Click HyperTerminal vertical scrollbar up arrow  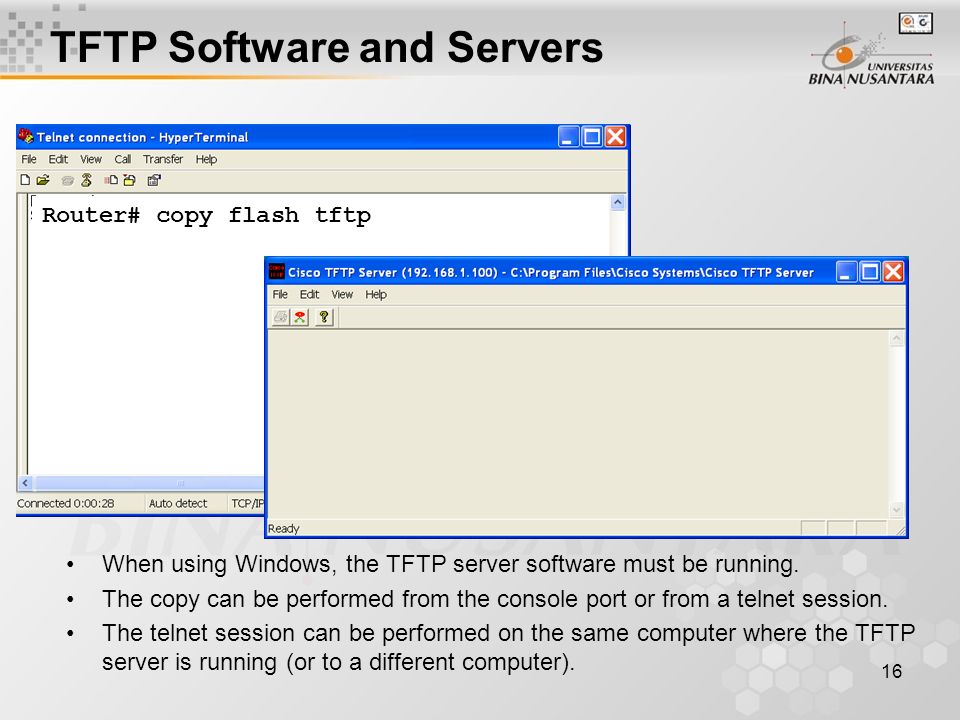618,202
